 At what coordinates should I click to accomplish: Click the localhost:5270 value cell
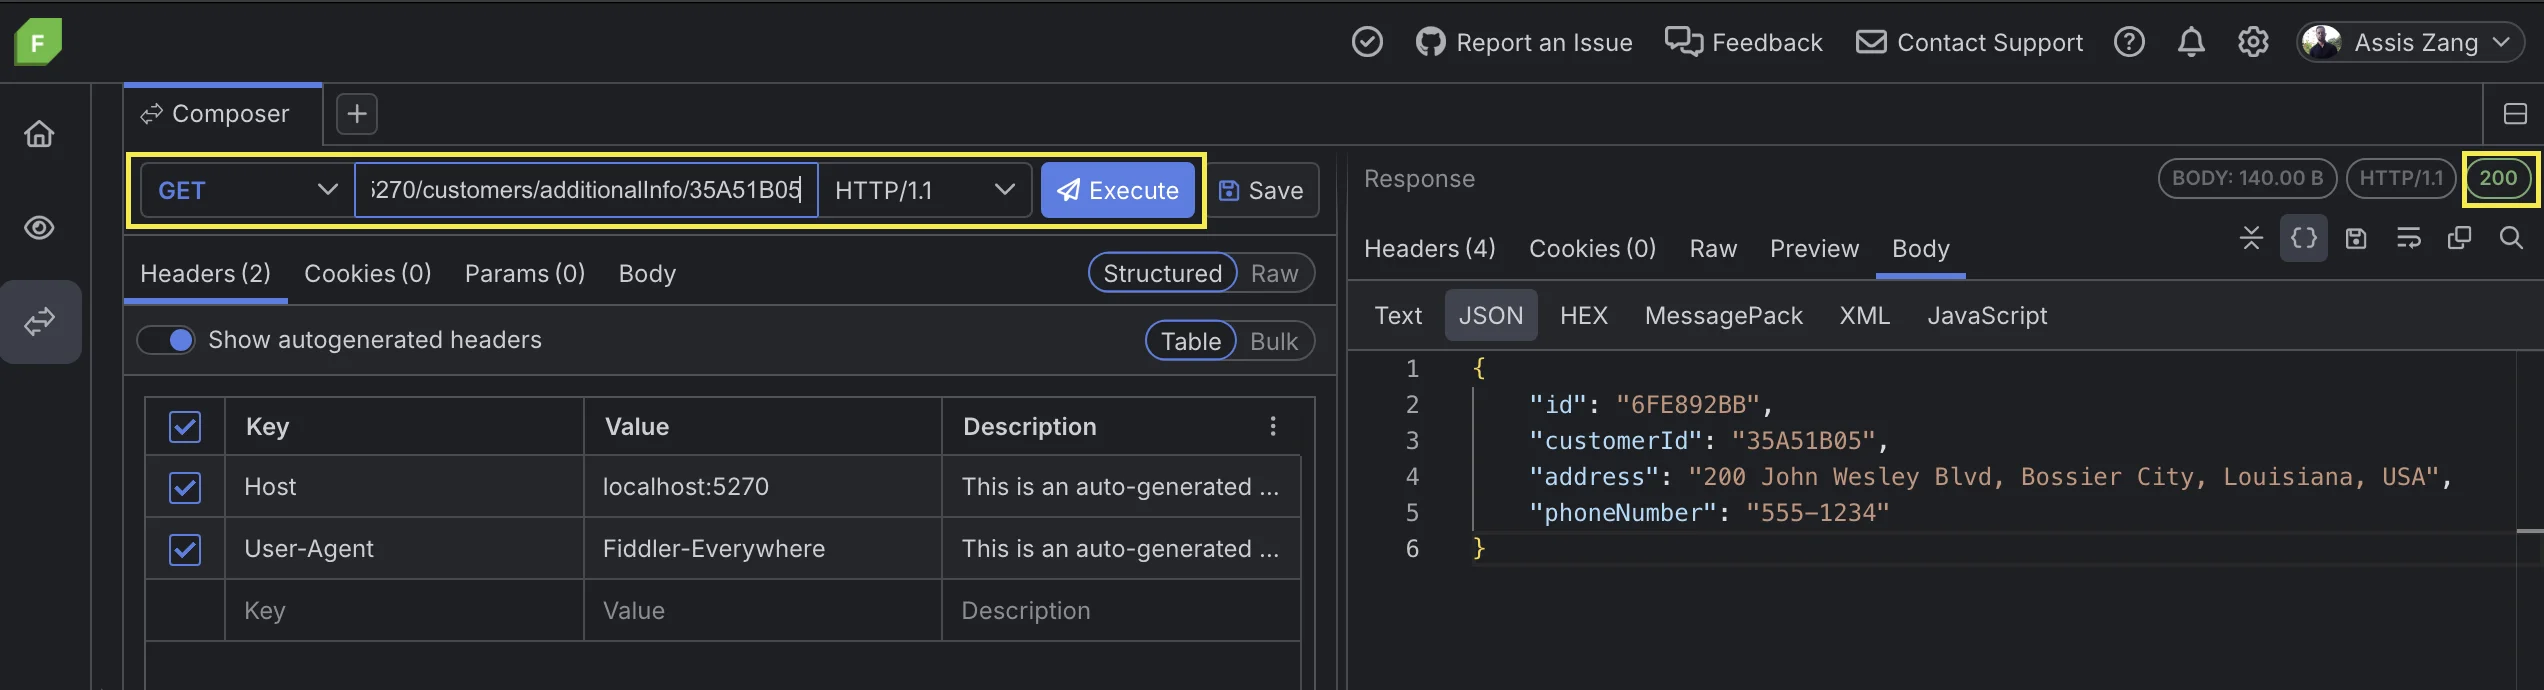tap(763, 487)
